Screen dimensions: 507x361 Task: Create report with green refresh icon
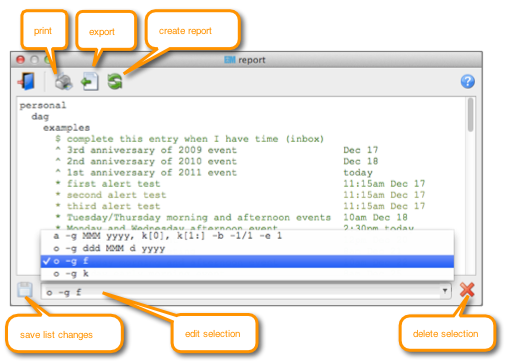115,81
